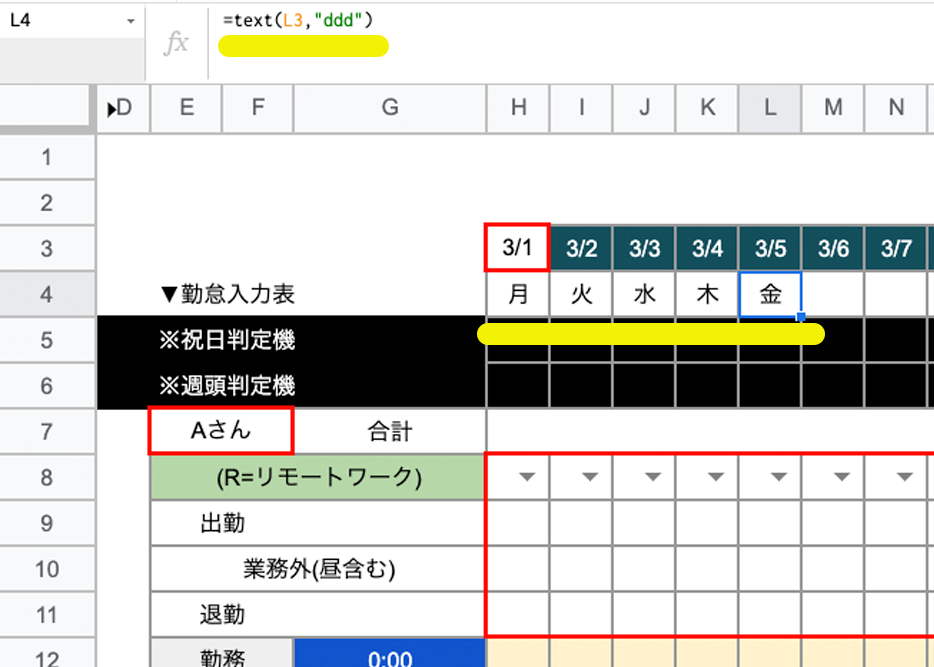934x667 pixels.
Task: Select column M header
Action: (833, 108)
